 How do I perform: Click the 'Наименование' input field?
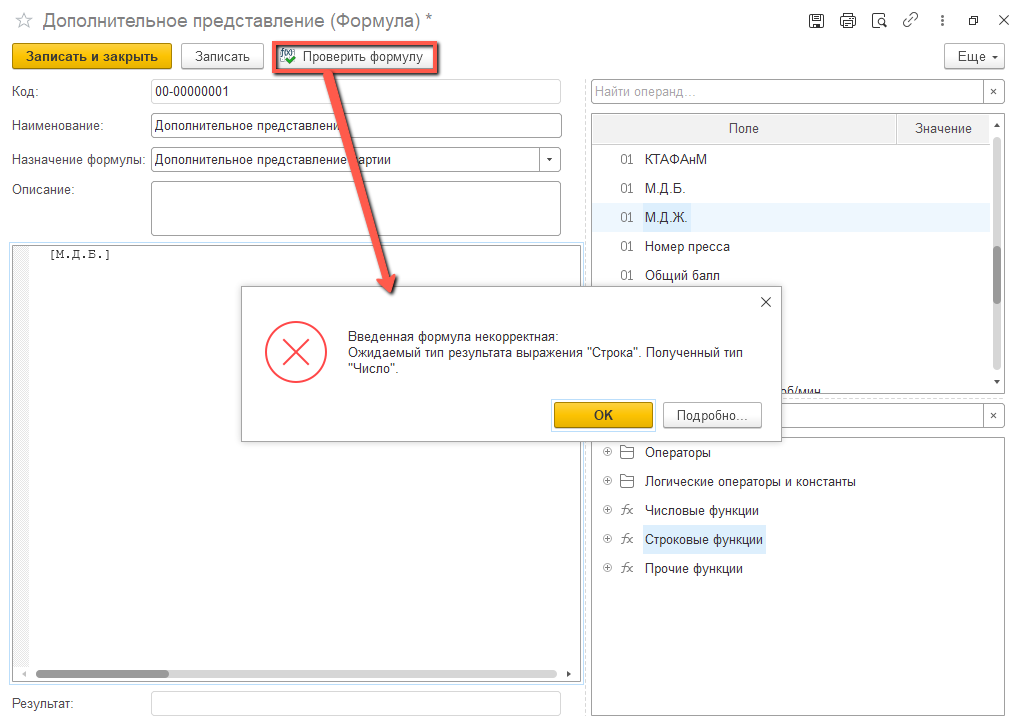point(355,126)
